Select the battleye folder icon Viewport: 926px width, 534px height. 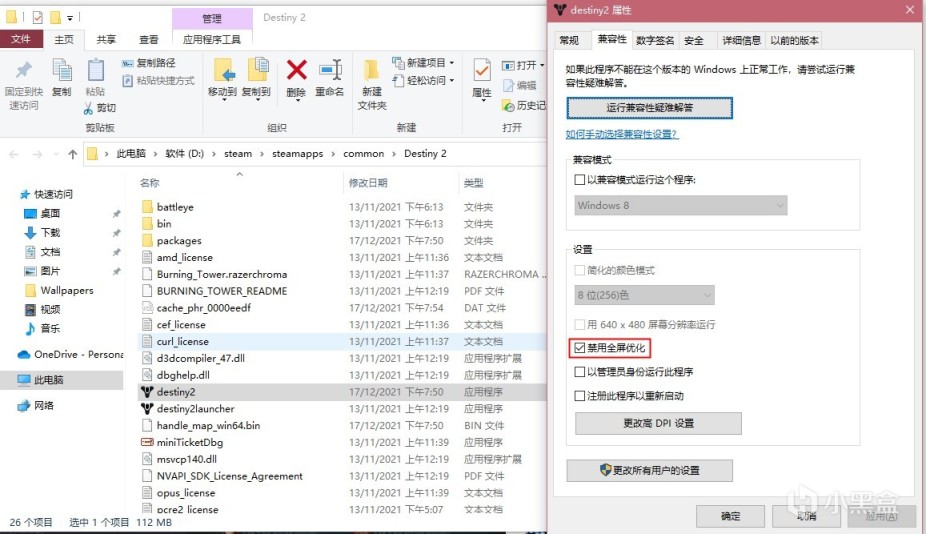tap(147, 207)
